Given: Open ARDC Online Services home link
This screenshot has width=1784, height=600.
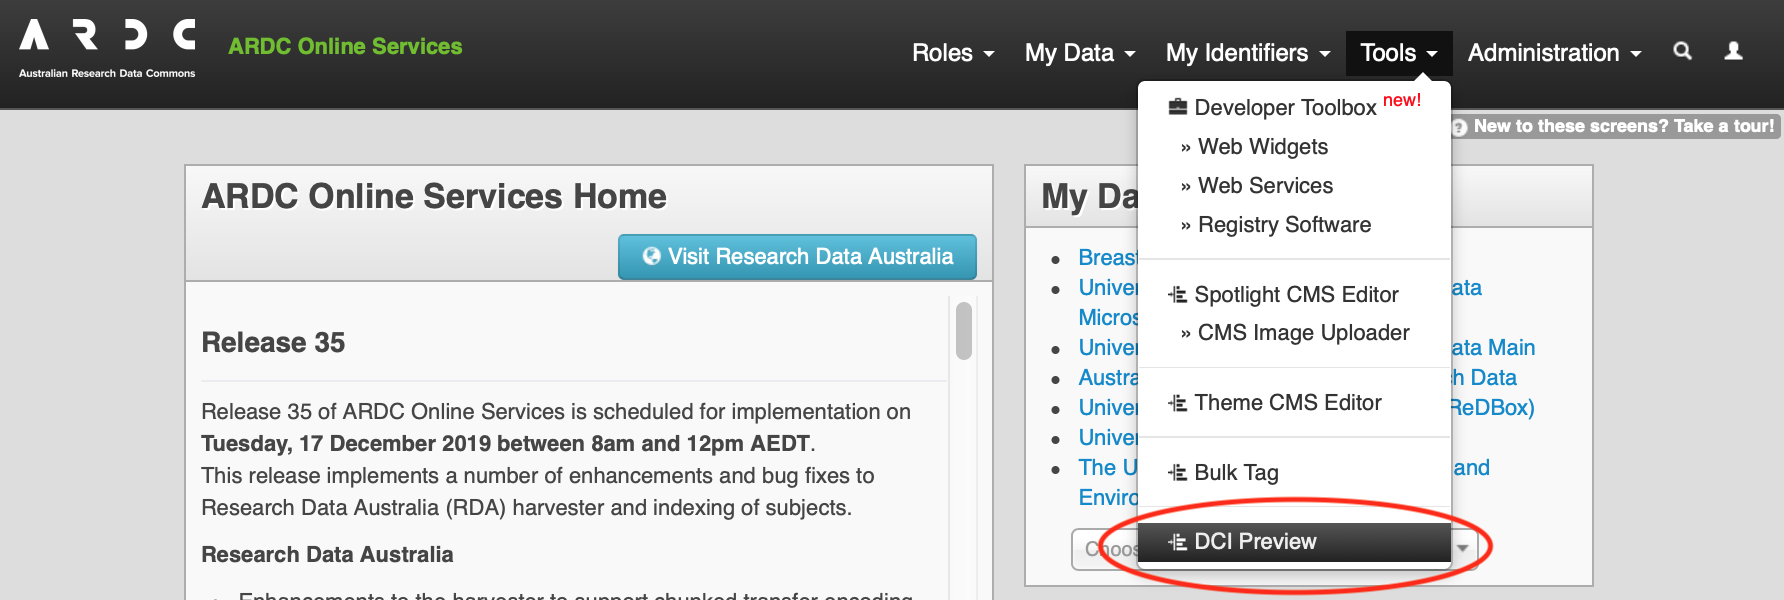Looking at the screenshot, I should pos(345,46).
